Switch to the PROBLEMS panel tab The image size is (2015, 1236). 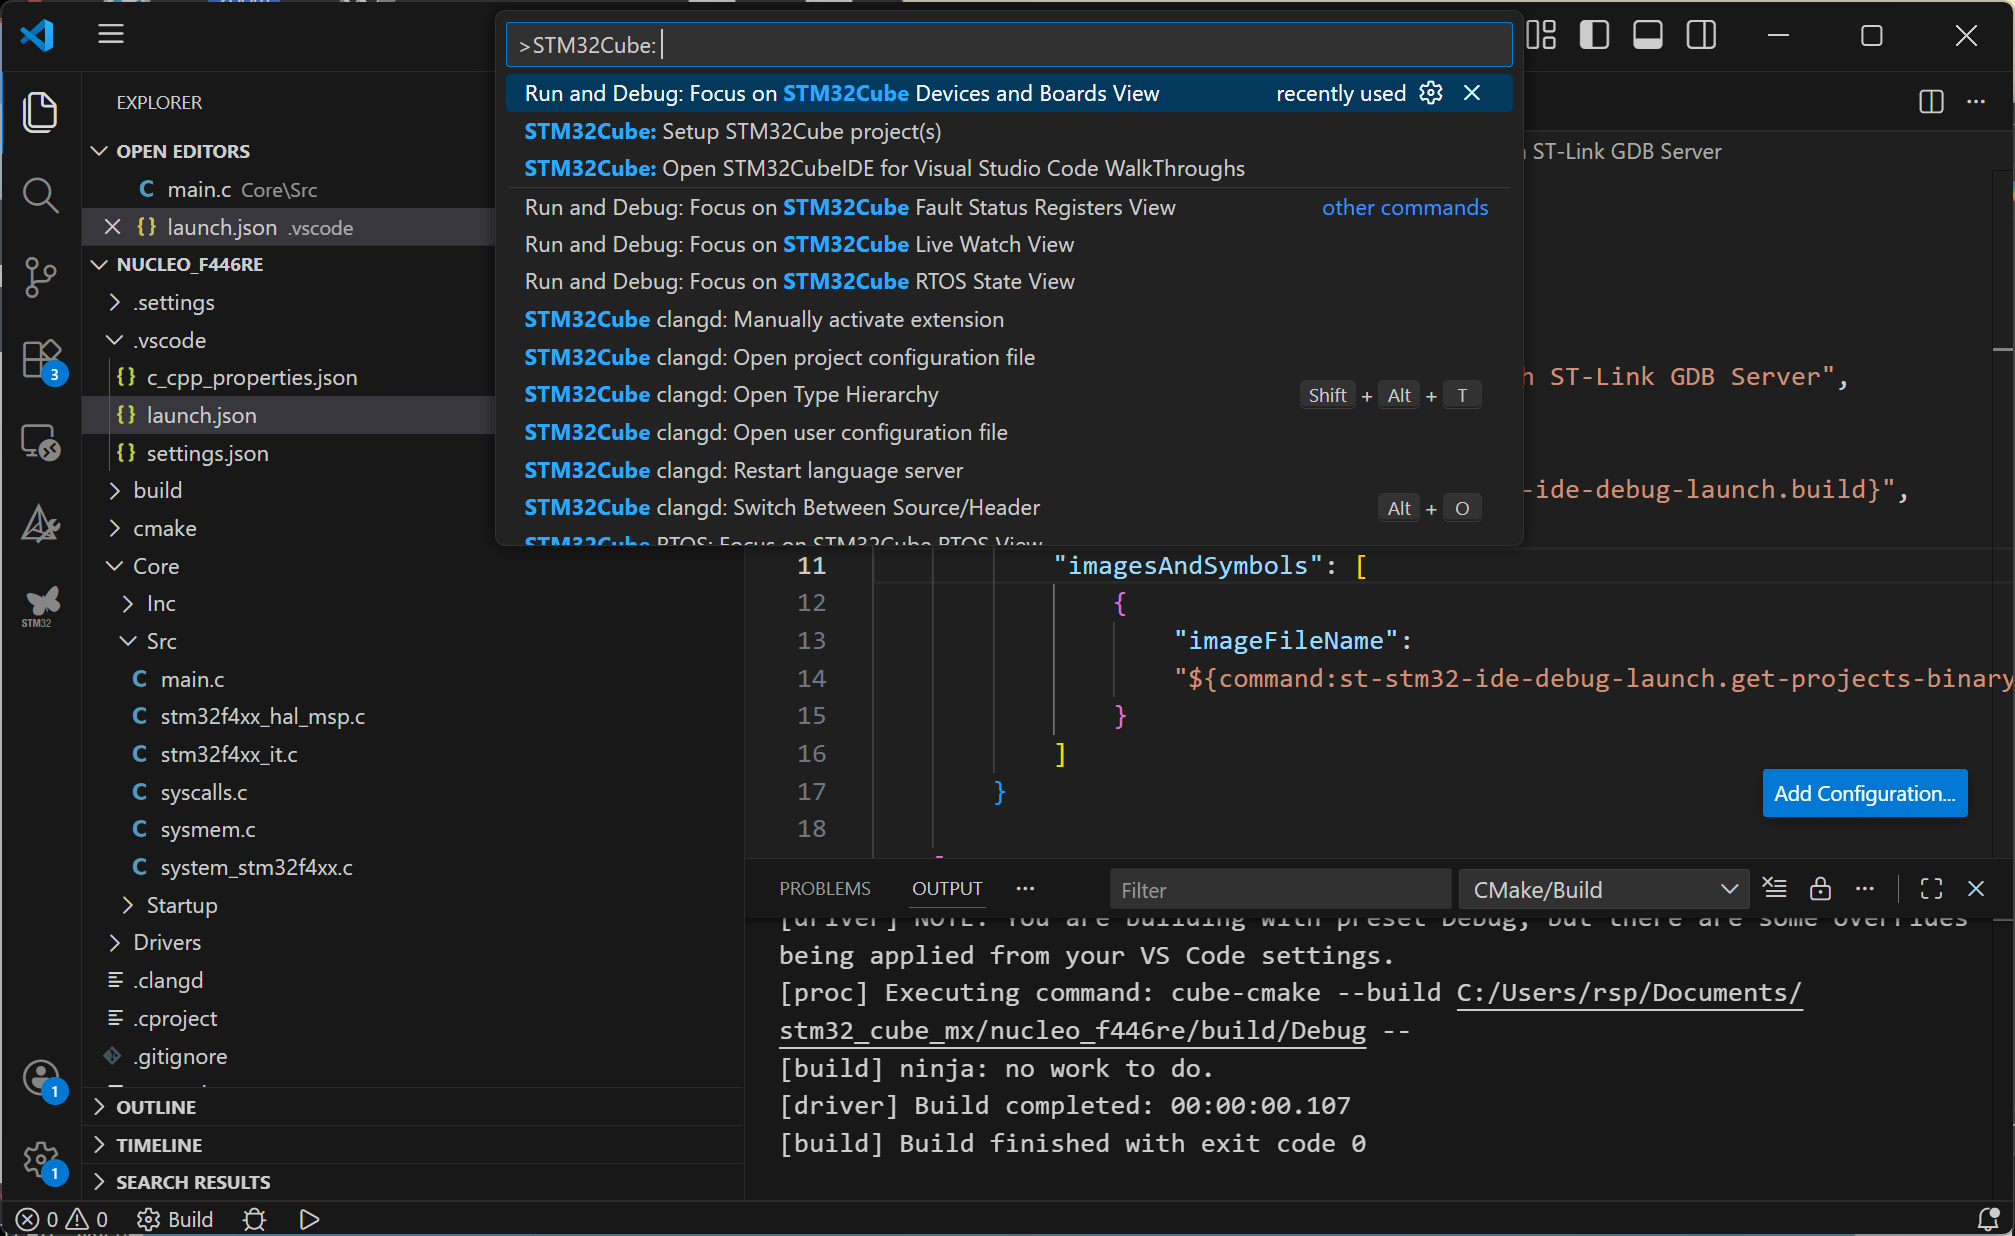824,888
